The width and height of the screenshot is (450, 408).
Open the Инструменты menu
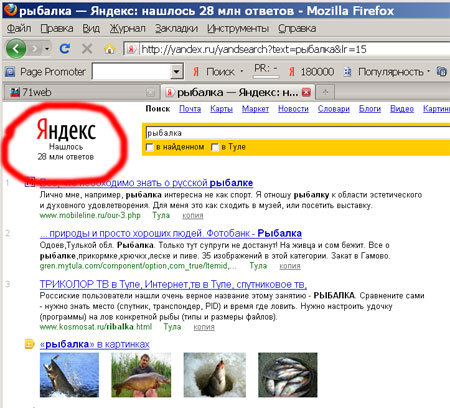point(238,28)
